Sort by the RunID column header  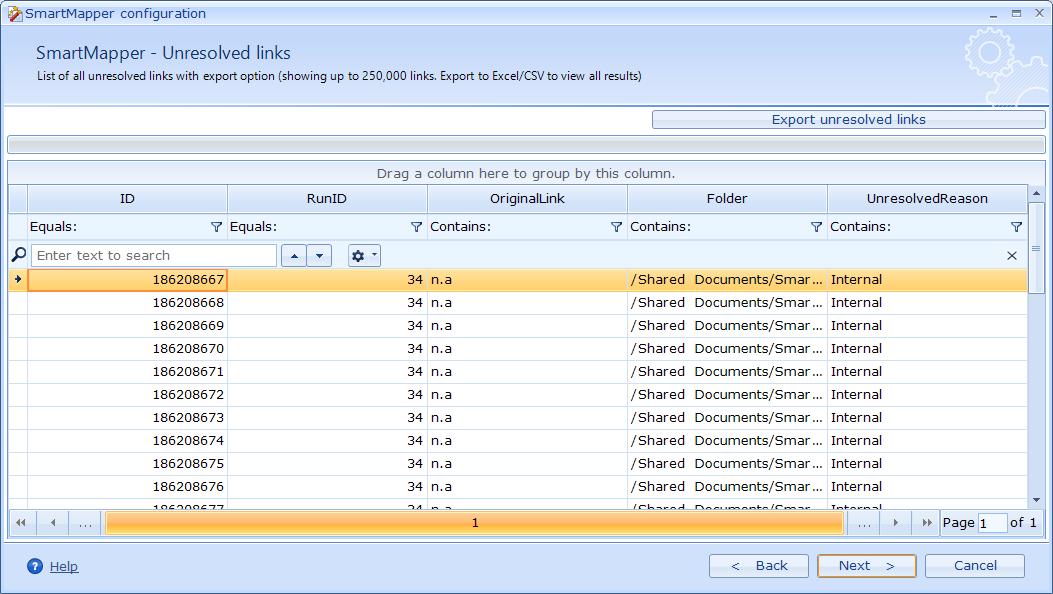[x=327, y=199]
